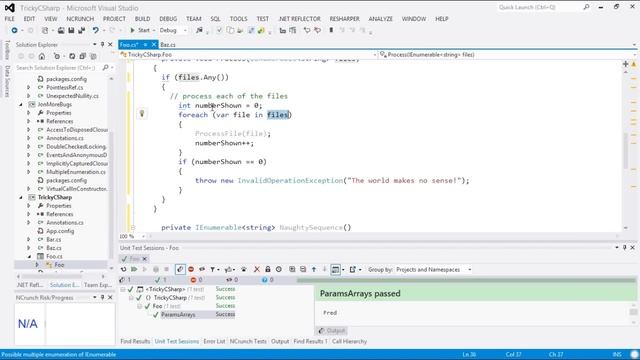Select MultipleEnumeration.cs in Solution Explorer
The height and width of the screenshot is (360, 640).
76,172
